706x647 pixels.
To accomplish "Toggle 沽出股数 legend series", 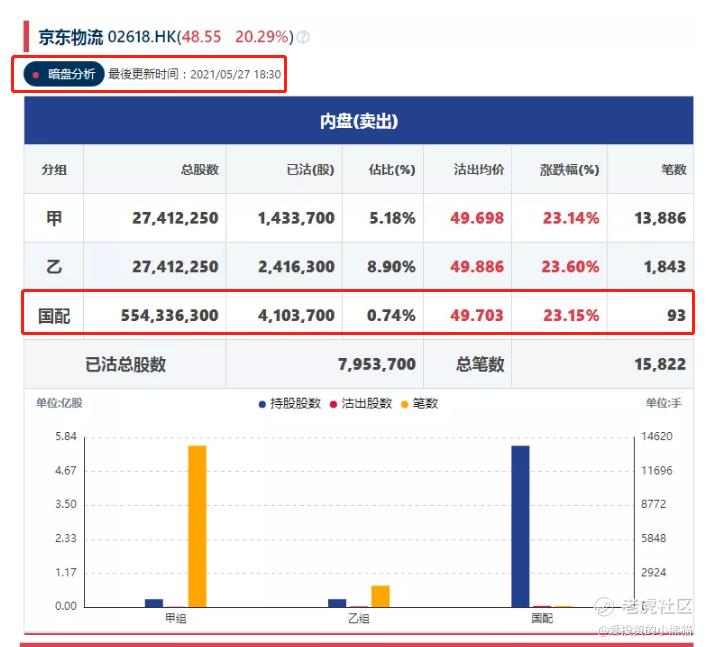I will point(361,403).
